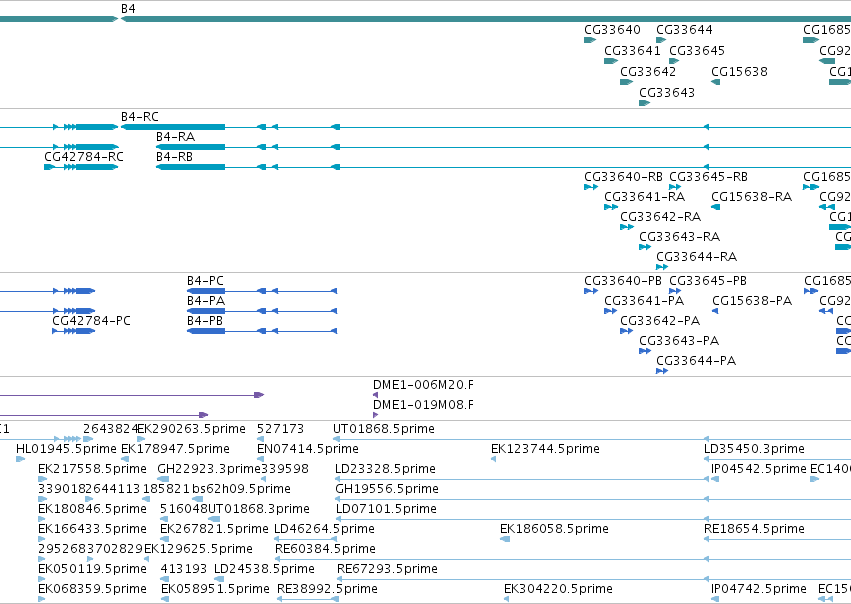Open the CG33641-RA transcript label
This screenshot has height=604, width=851.
(x=645, y=196)
